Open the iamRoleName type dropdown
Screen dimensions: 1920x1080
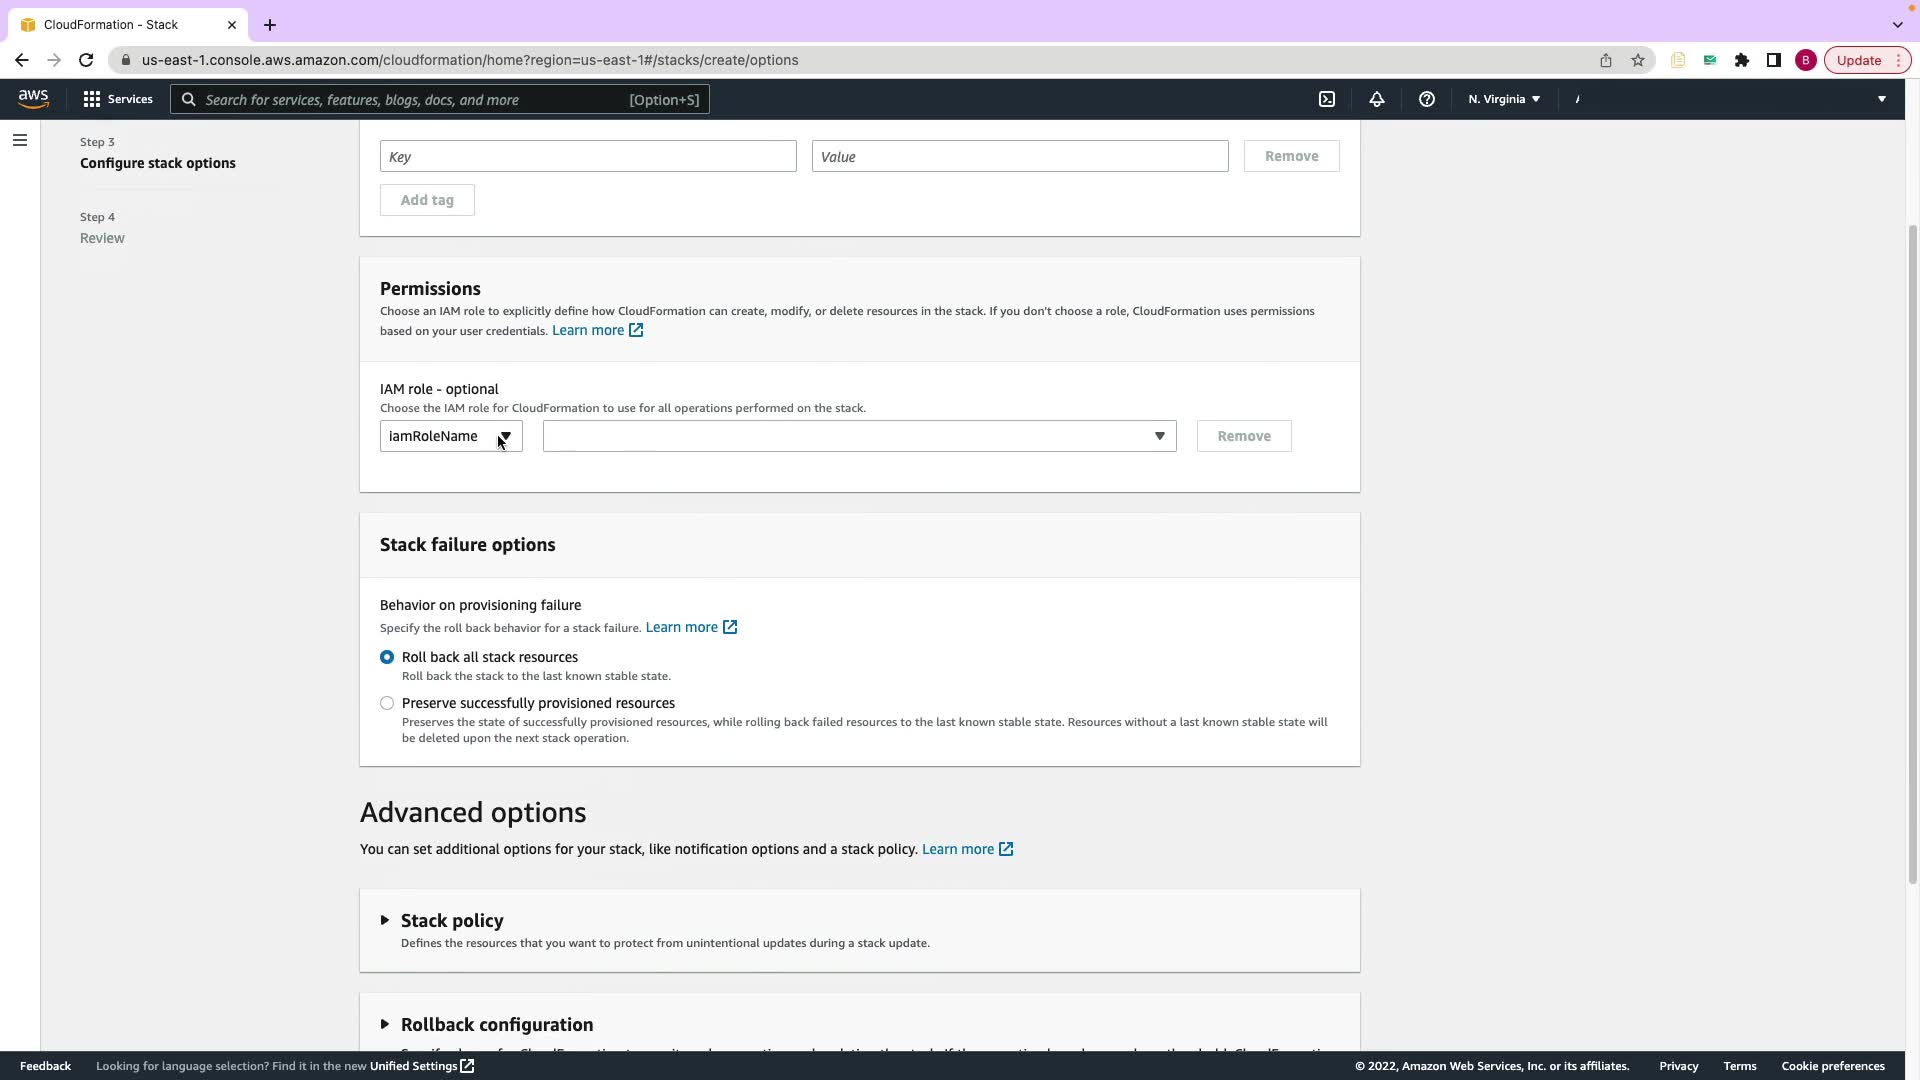click(451, 436)
